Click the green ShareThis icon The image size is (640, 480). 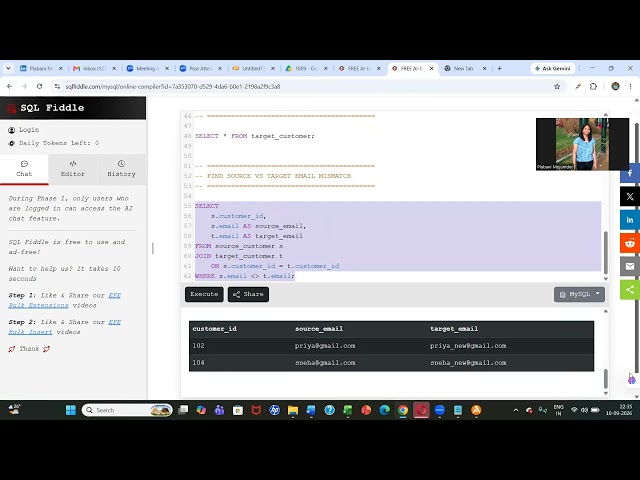click(630, 290)
